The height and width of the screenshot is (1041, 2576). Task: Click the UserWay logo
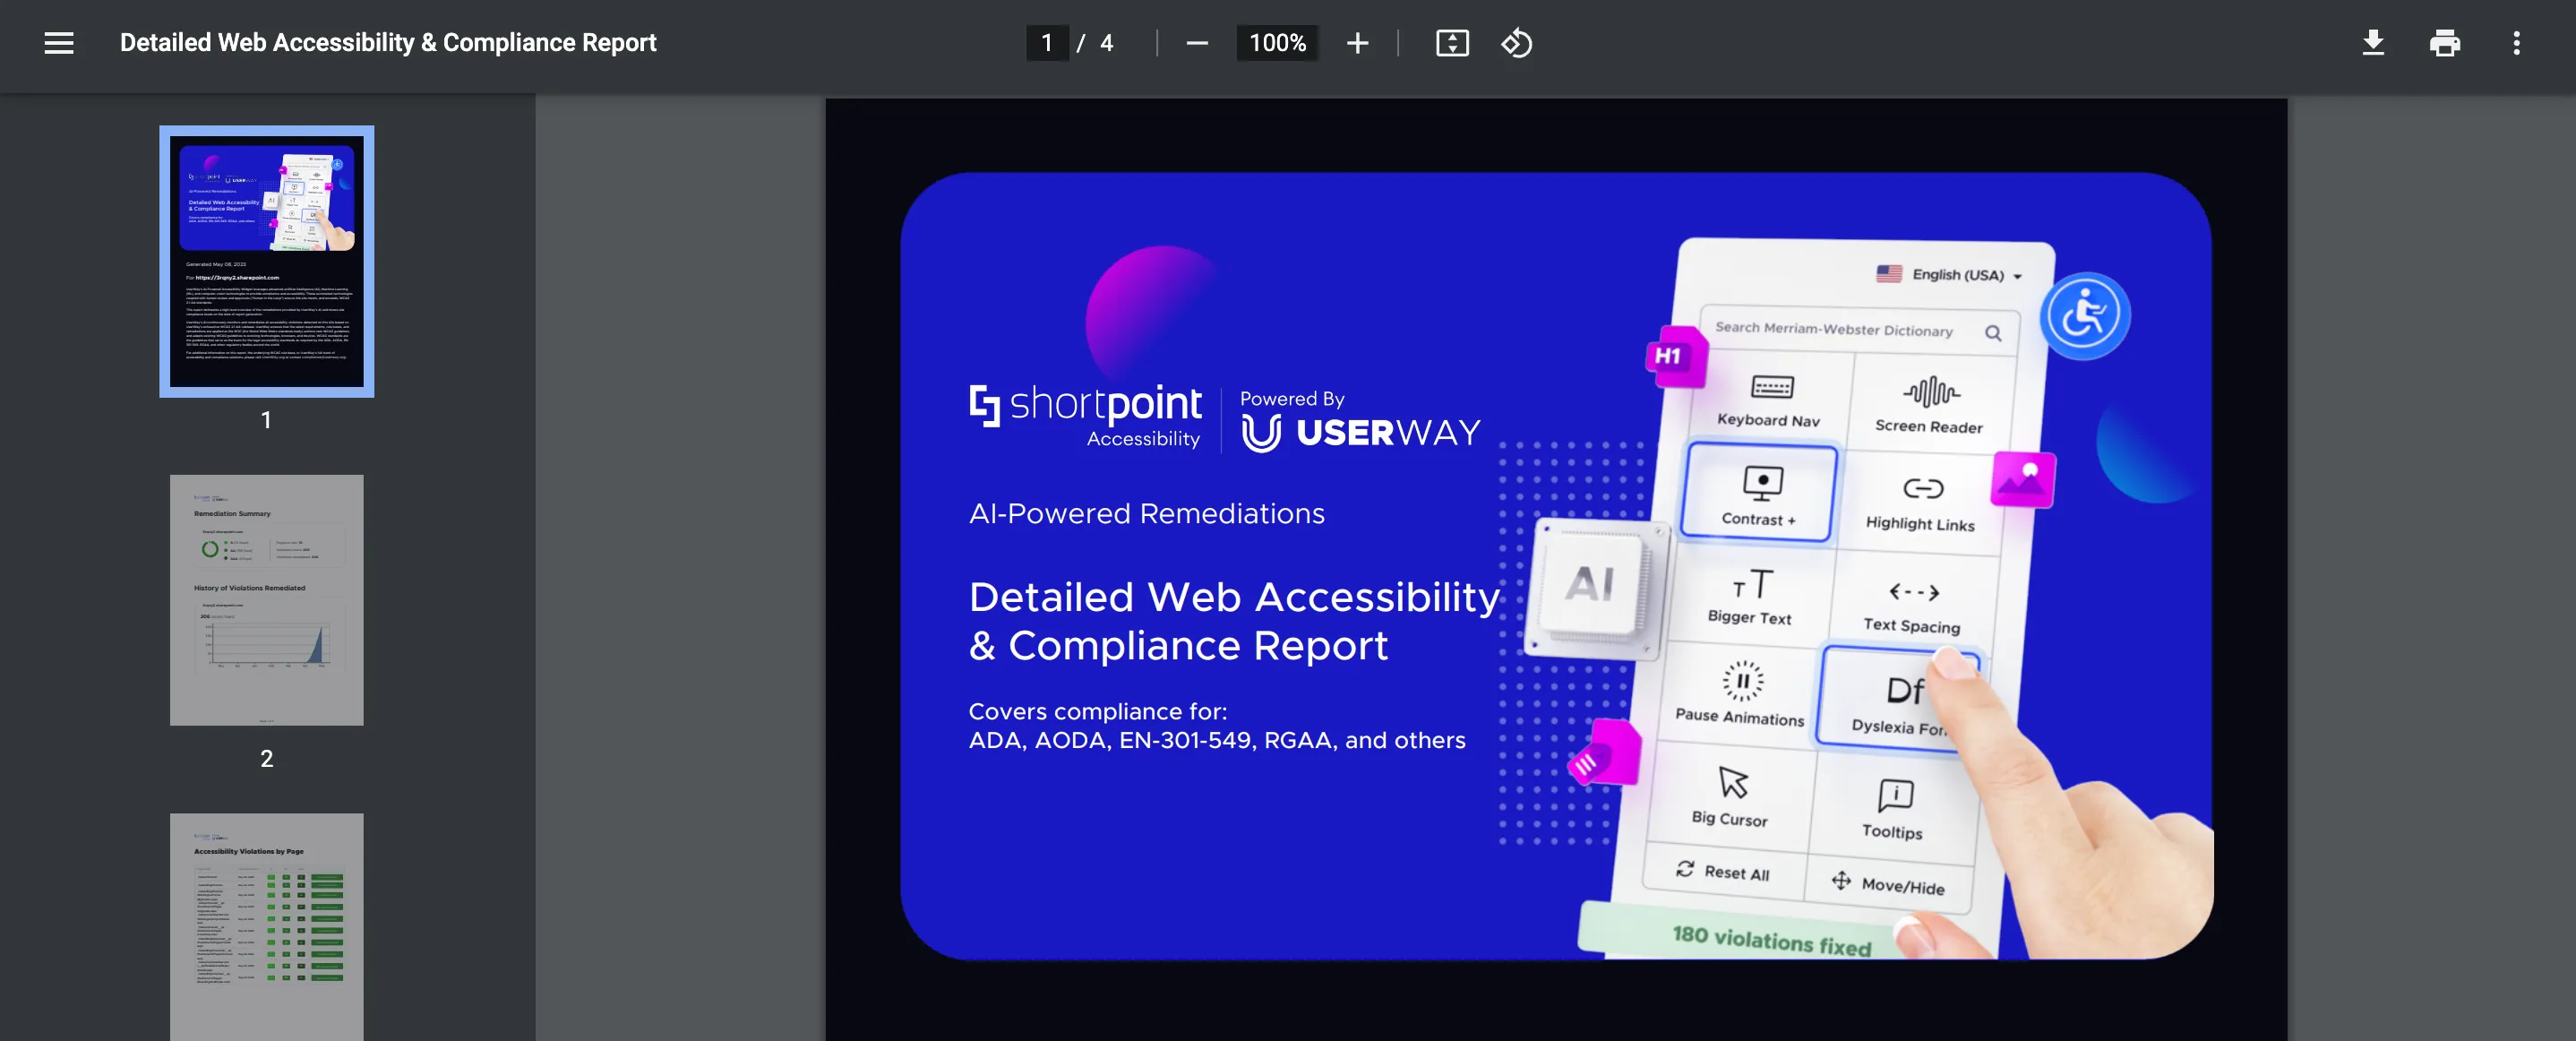[x=1360, y=433]
